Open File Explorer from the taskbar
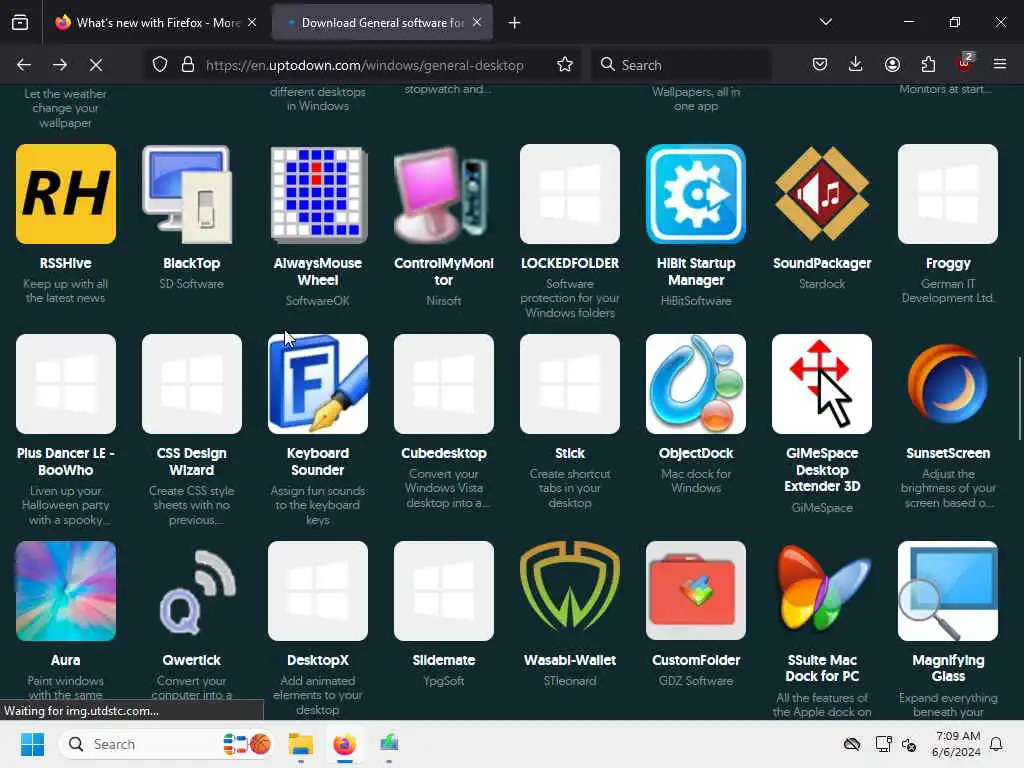The width and height of the screenshot is (1024, 768). [x=301, y=744]
